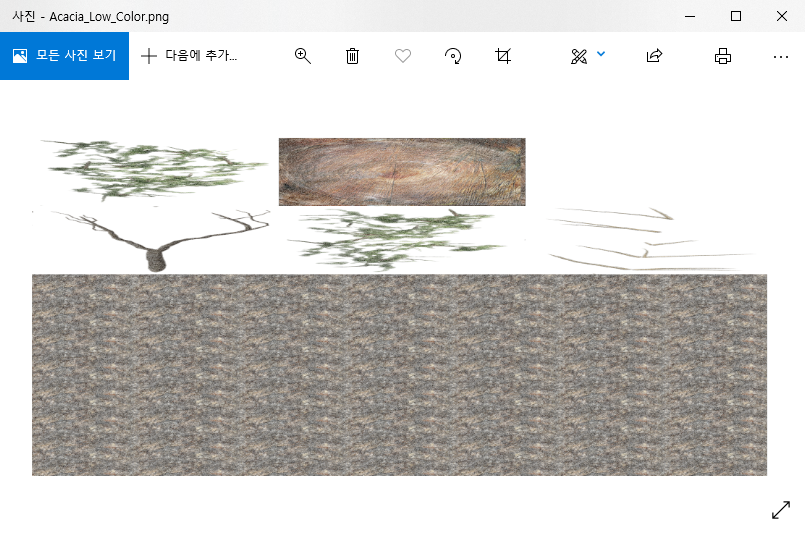Open the Edit & Create tool icon
Screen dimensions: 805x534
tap(579, 56)
